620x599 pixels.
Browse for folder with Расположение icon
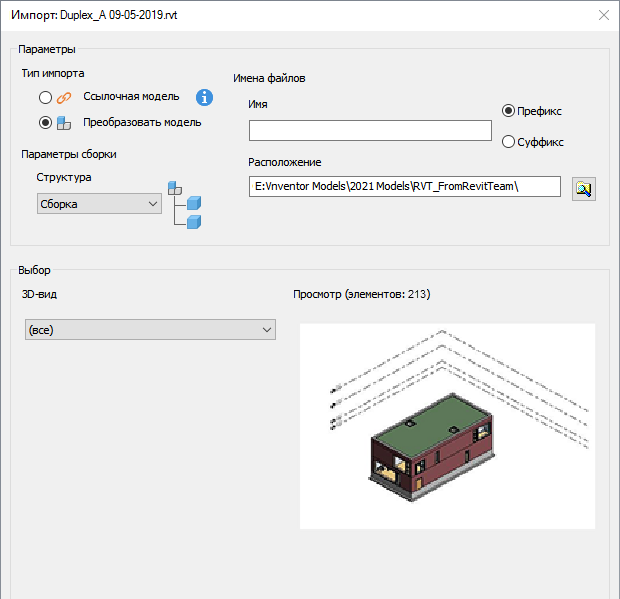[584, 189]
